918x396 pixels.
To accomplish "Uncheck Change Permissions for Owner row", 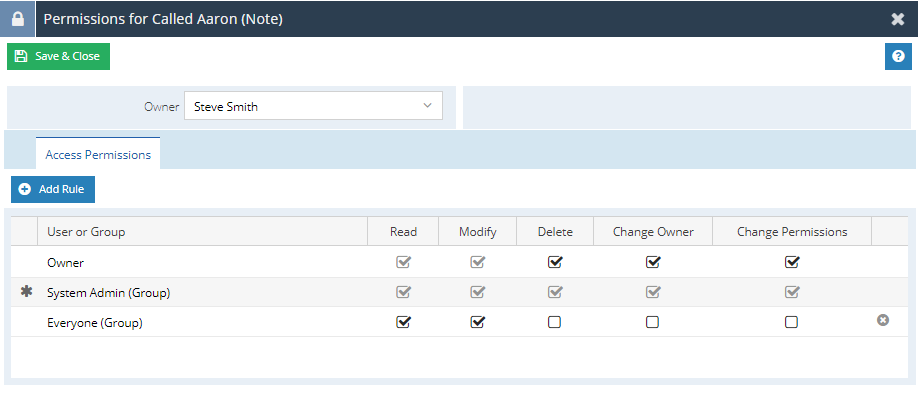I will pyautogui.click(x=792, y=262).
